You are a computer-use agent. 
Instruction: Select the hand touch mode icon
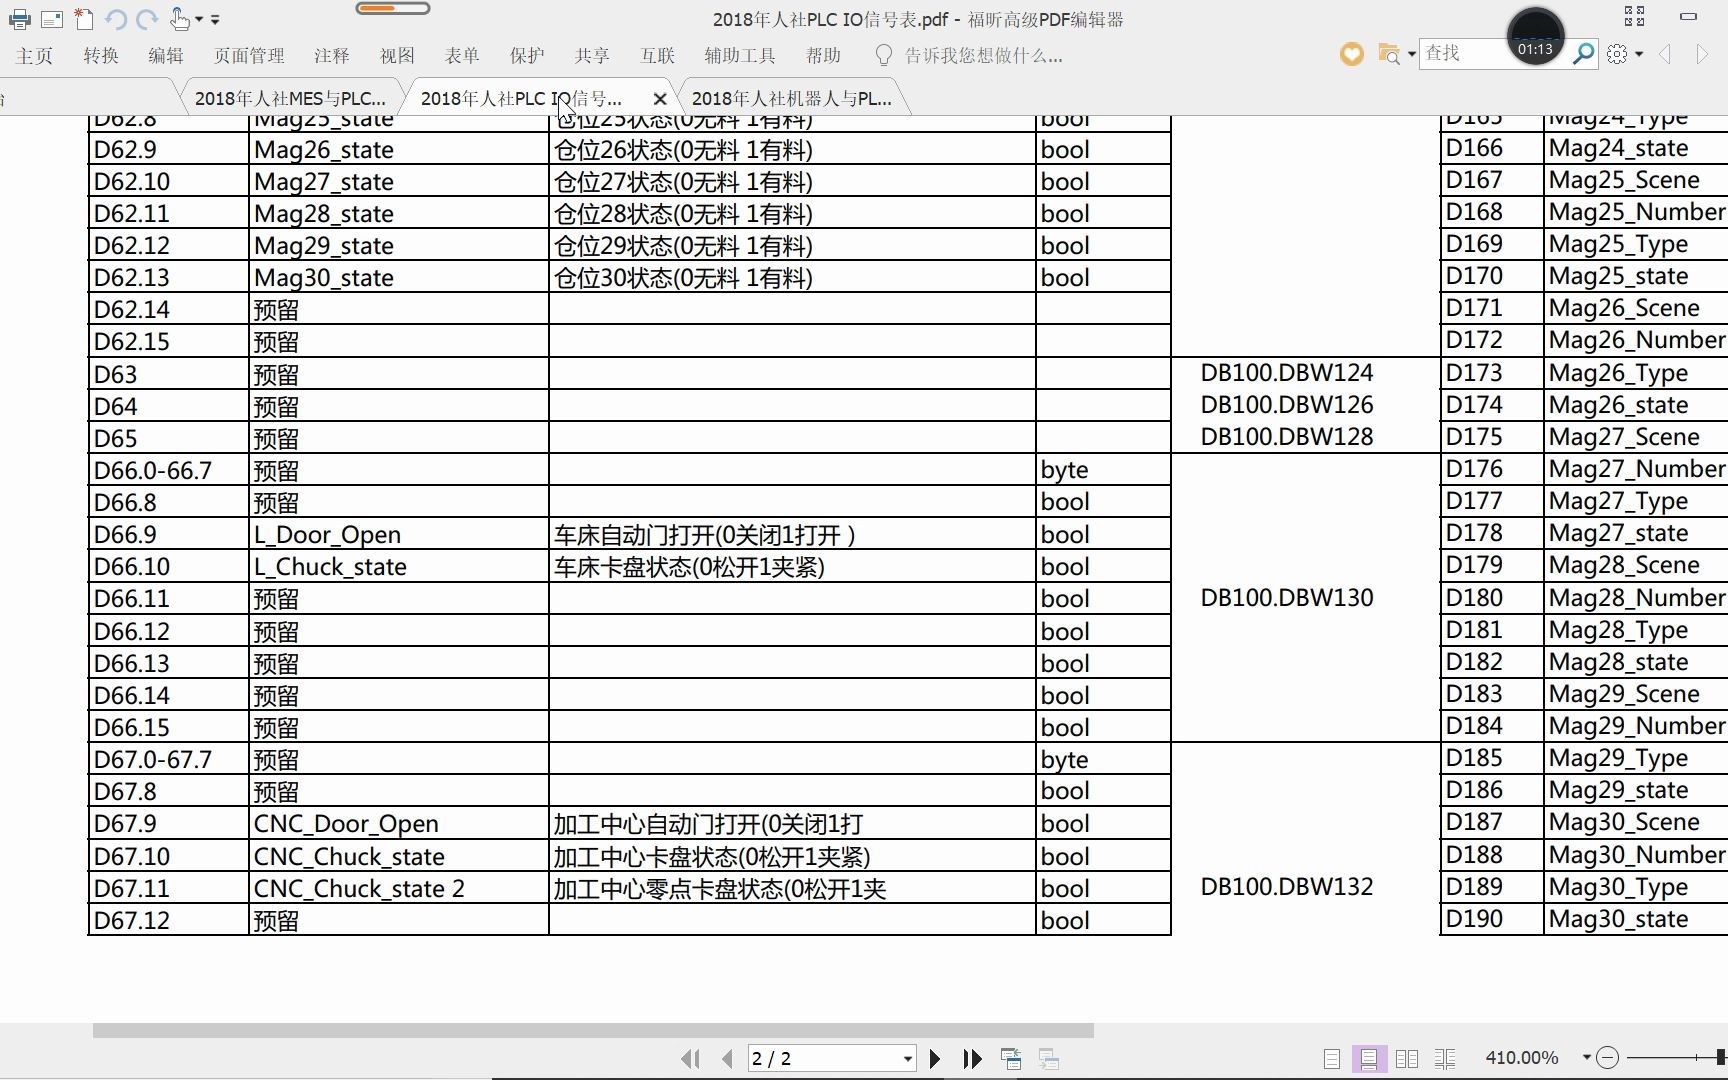pyautogui.click(x=180, y=18)
